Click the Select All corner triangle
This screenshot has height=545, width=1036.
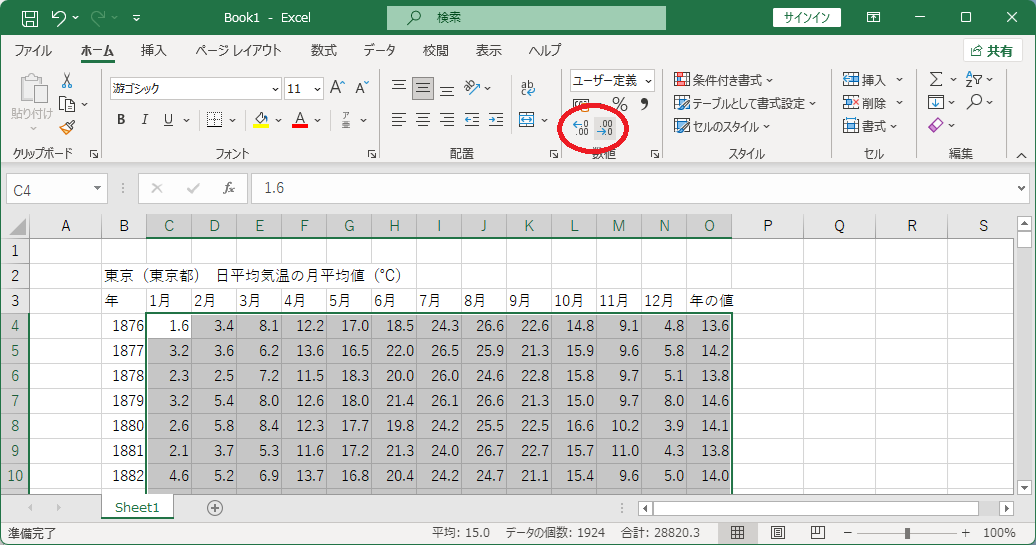17,227
